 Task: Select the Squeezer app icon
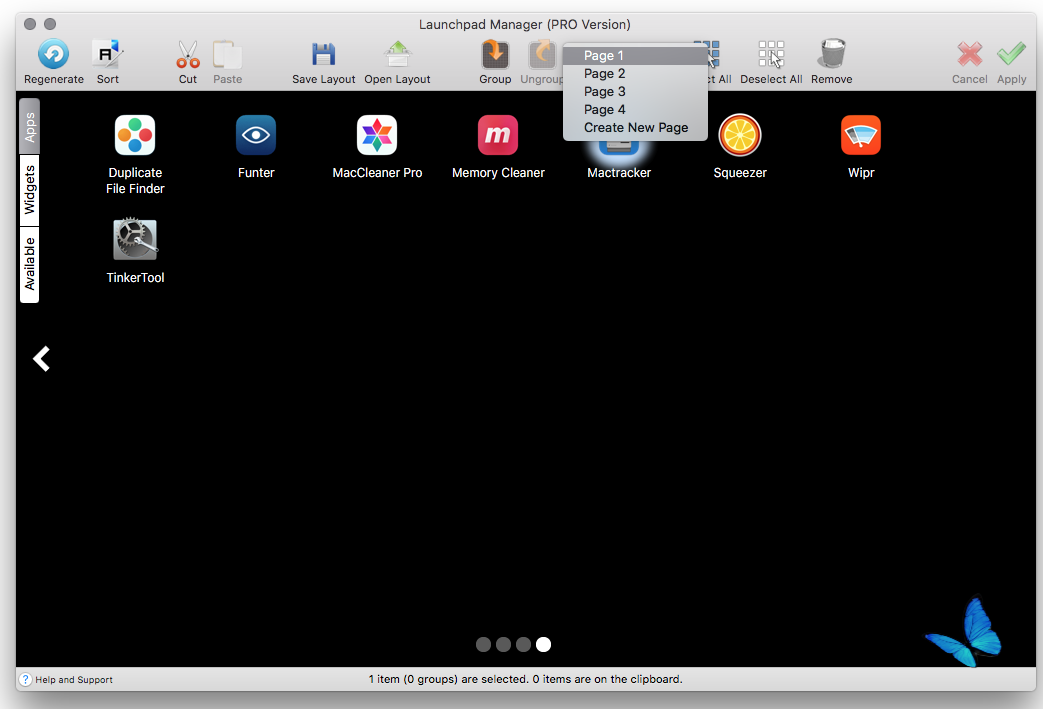point(740,135)
